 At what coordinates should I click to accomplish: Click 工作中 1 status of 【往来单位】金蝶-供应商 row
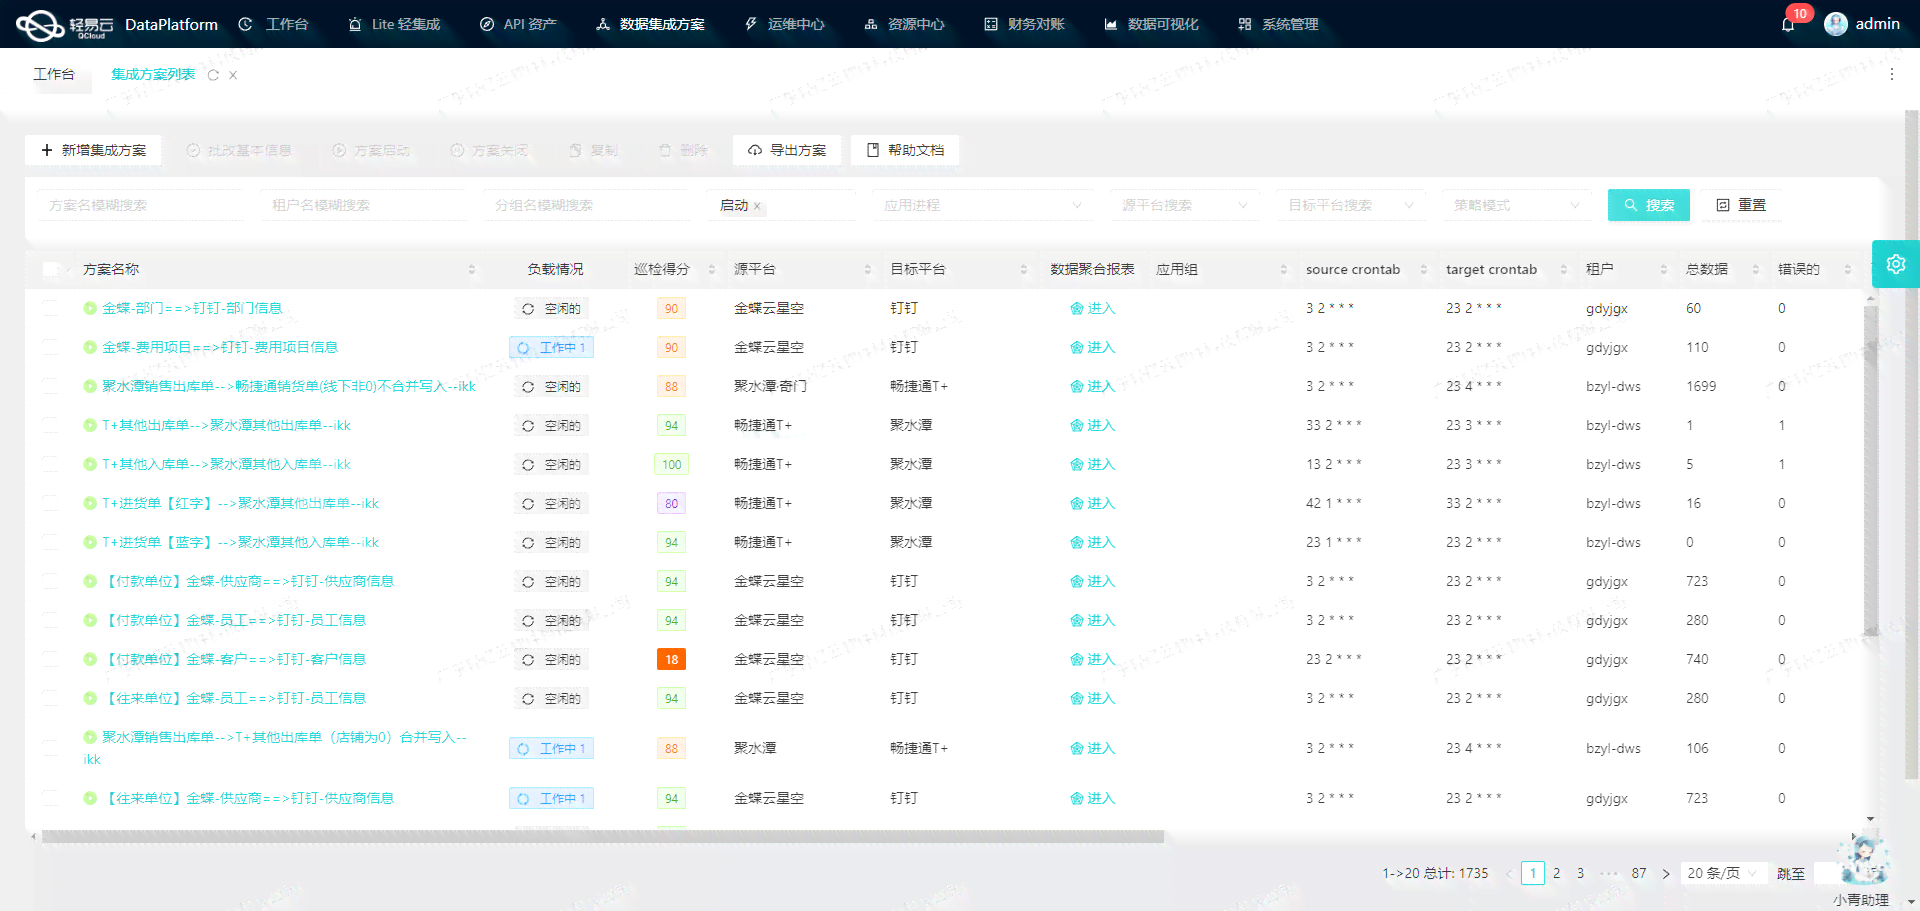tap(552, 798)
